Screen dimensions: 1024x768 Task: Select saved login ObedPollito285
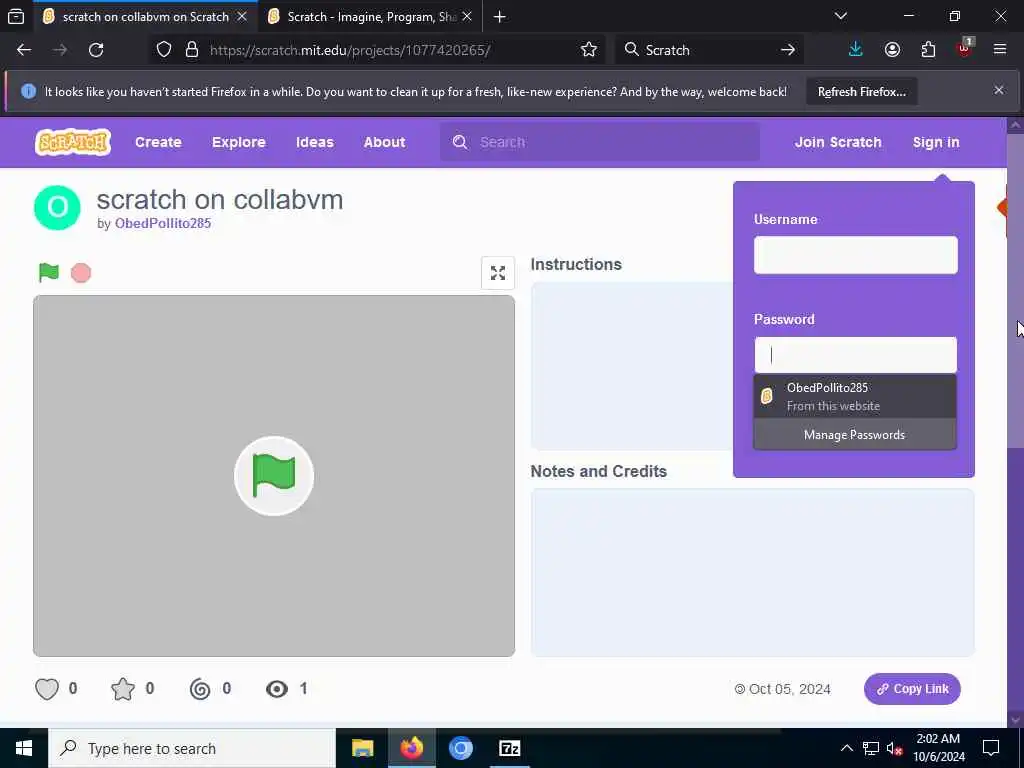click(x=855, y=396)
